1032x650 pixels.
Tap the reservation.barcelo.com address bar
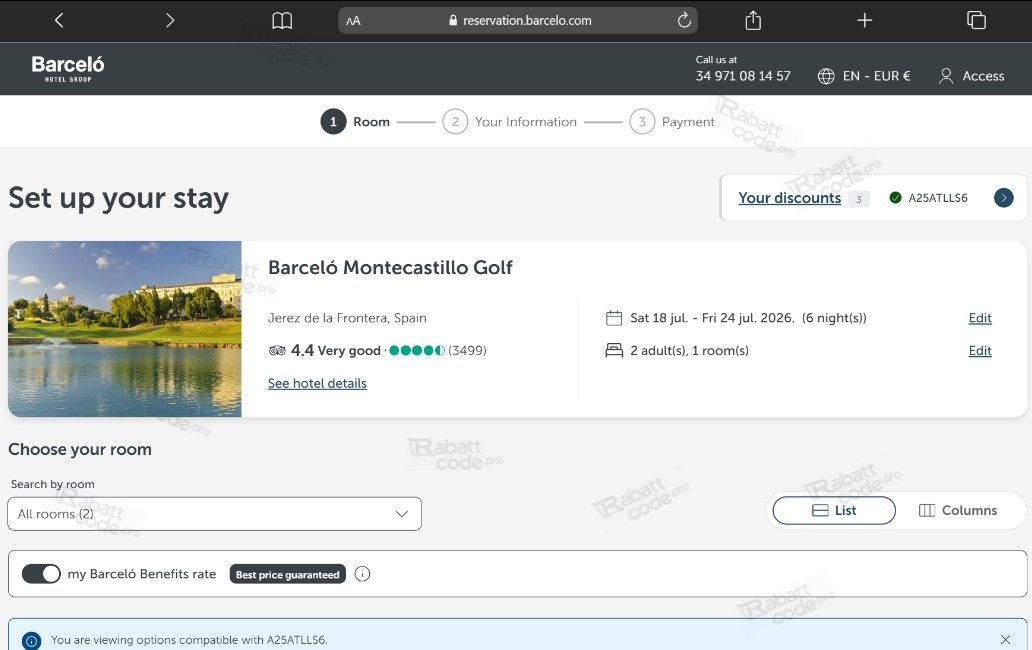coord(518,20)
